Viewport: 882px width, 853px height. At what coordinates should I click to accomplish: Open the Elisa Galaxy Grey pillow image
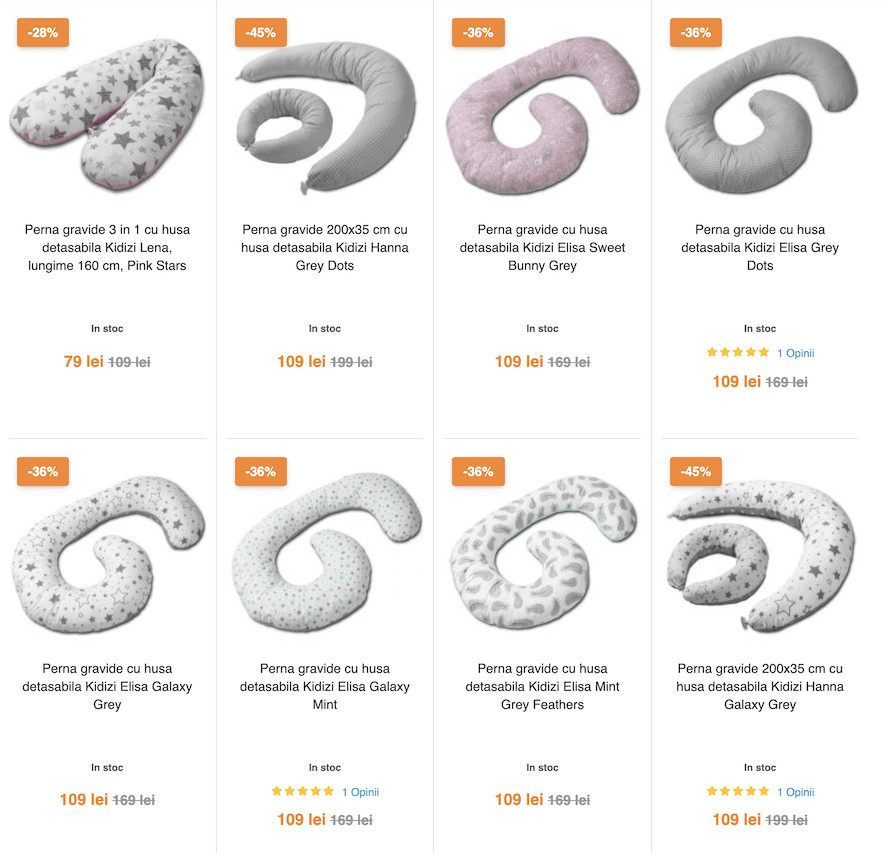coord(107,555)
